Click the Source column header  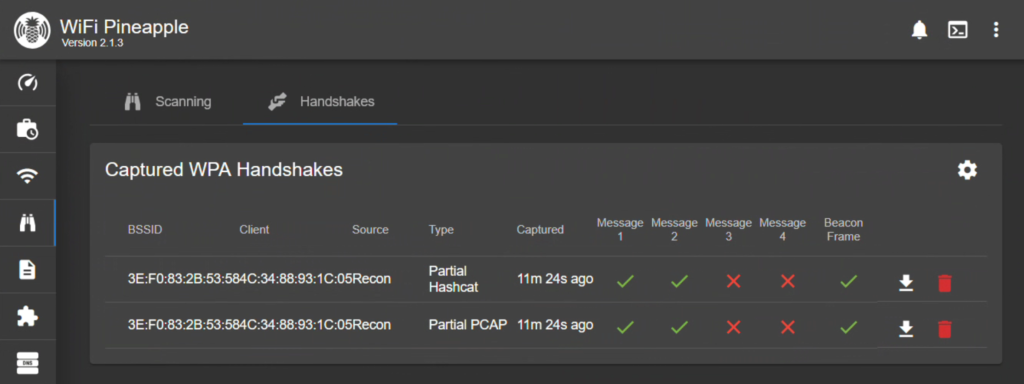(x=370, y=230)
